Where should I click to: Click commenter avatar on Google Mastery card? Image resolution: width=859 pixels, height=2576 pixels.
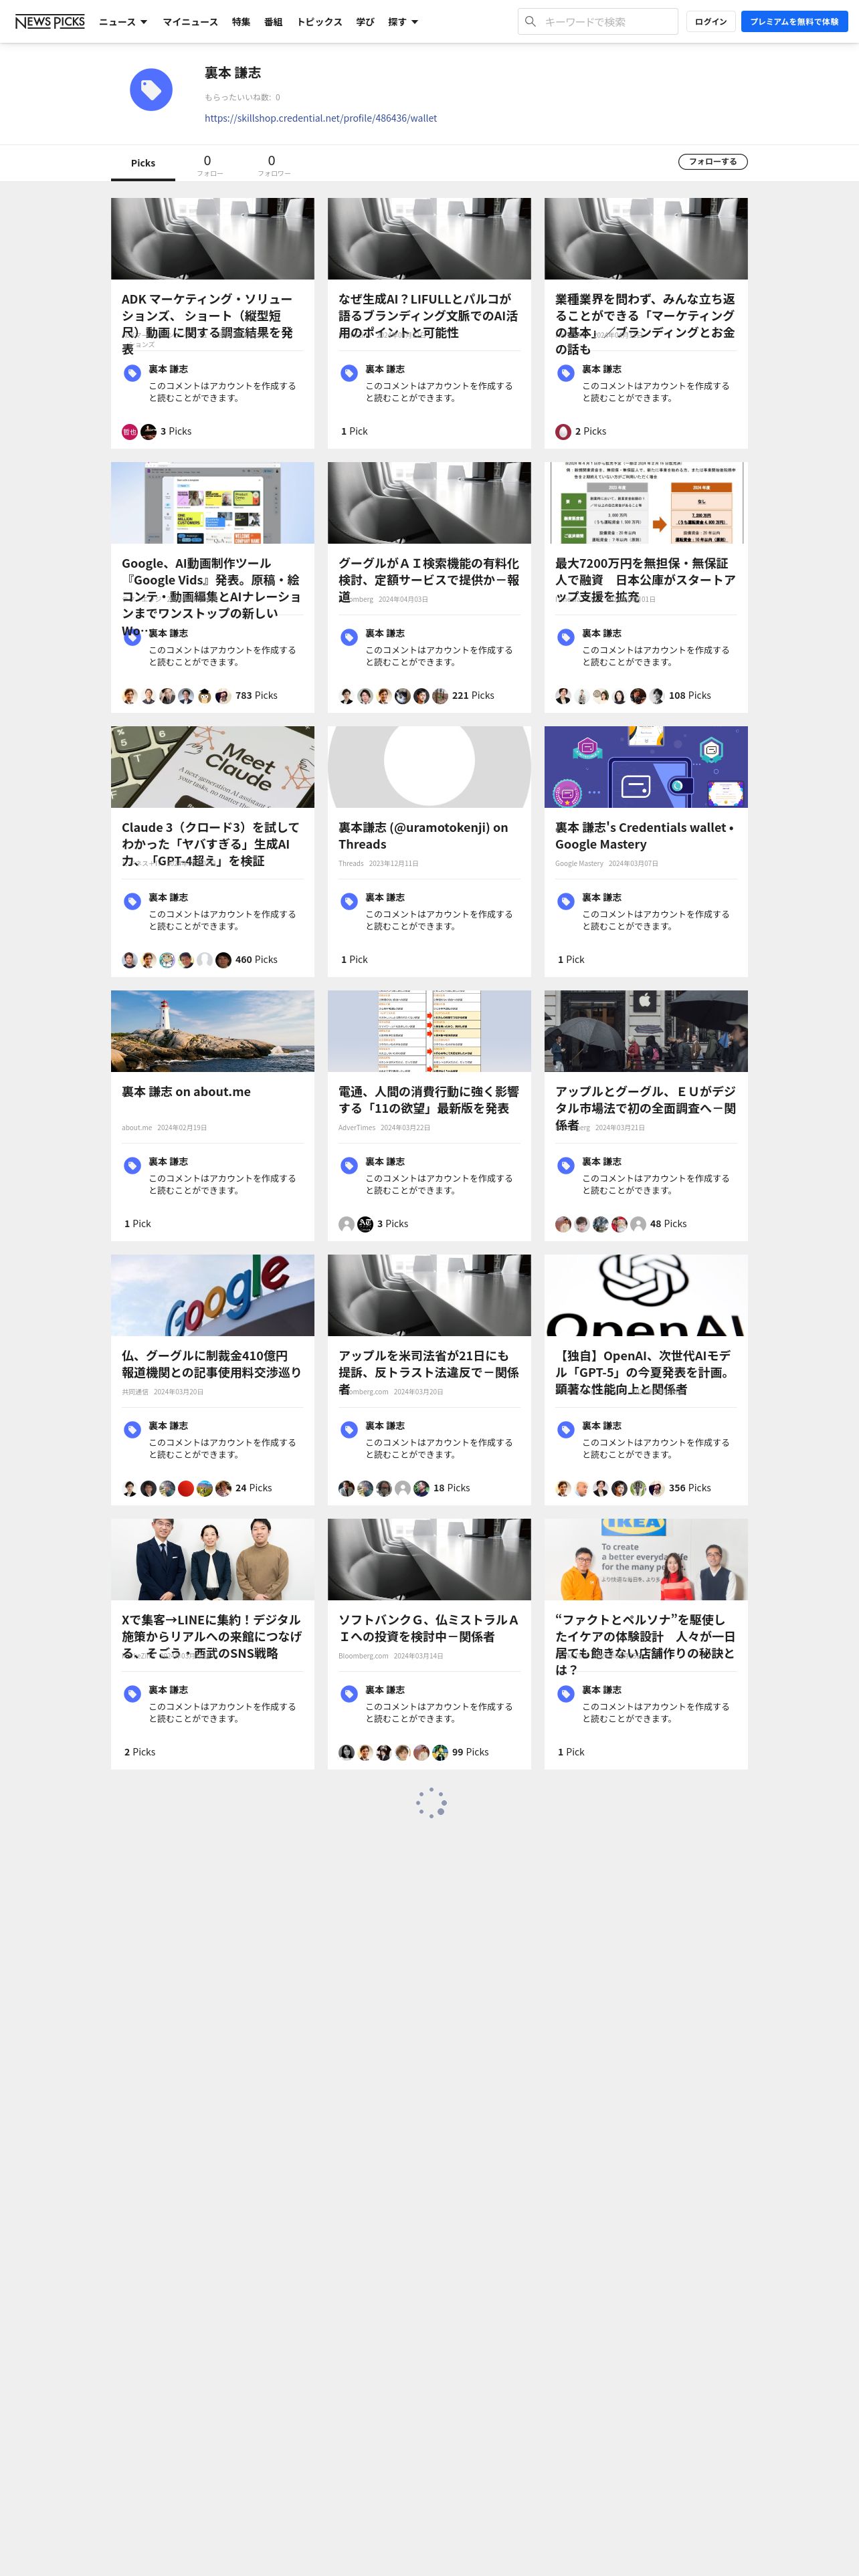coord(565,901)
